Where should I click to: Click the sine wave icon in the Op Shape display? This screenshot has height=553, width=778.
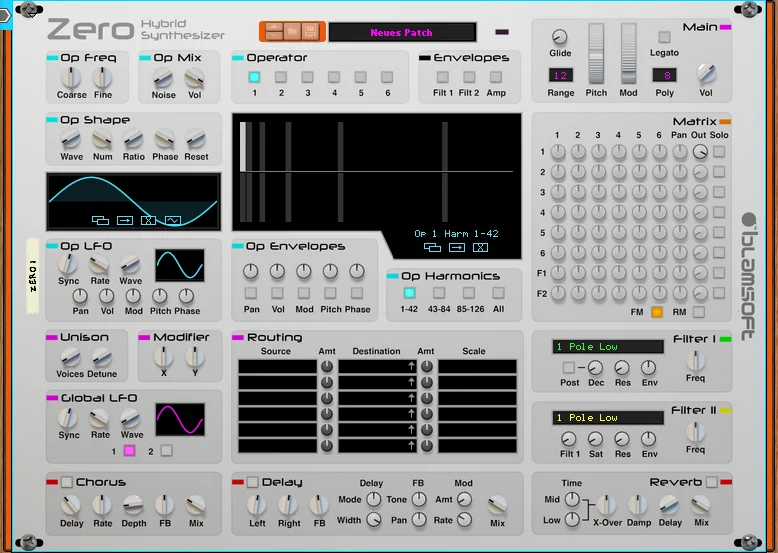(173, 220)
